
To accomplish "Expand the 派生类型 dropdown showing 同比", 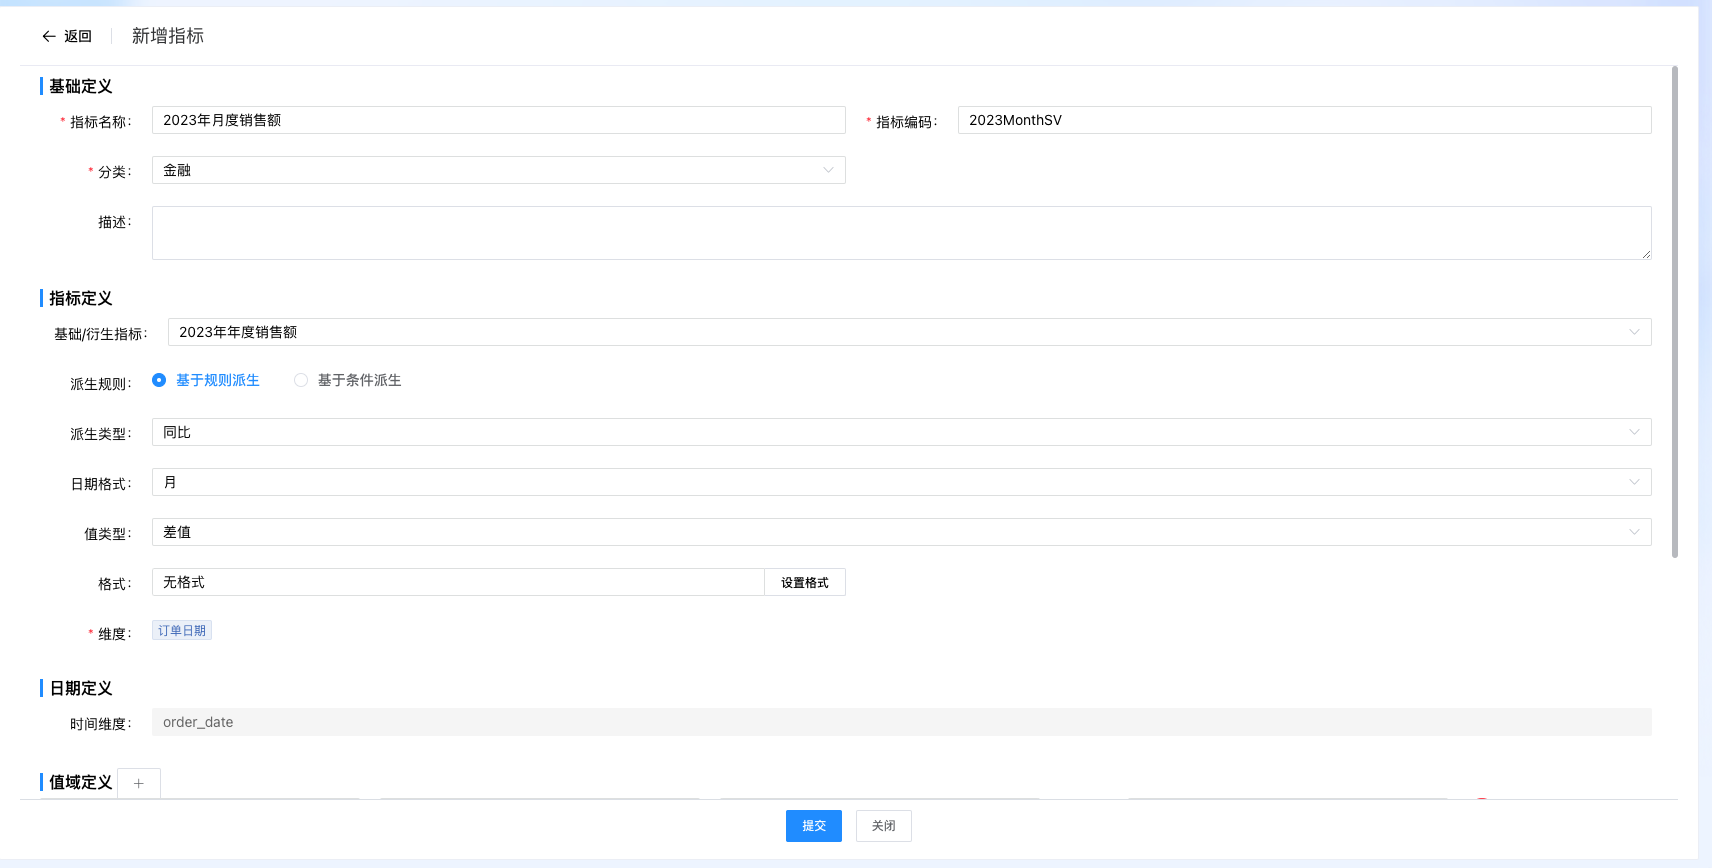I will [902, 432].
